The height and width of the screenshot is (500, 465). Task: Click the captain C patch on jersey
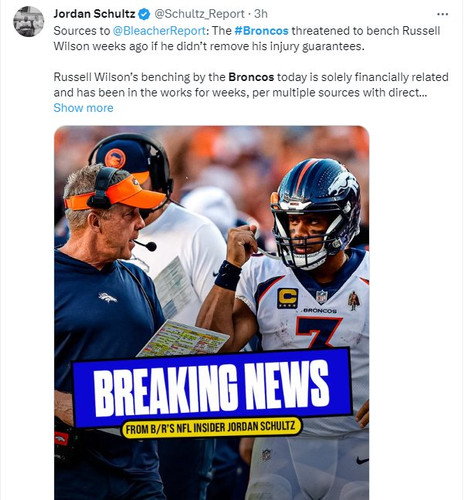288,298
